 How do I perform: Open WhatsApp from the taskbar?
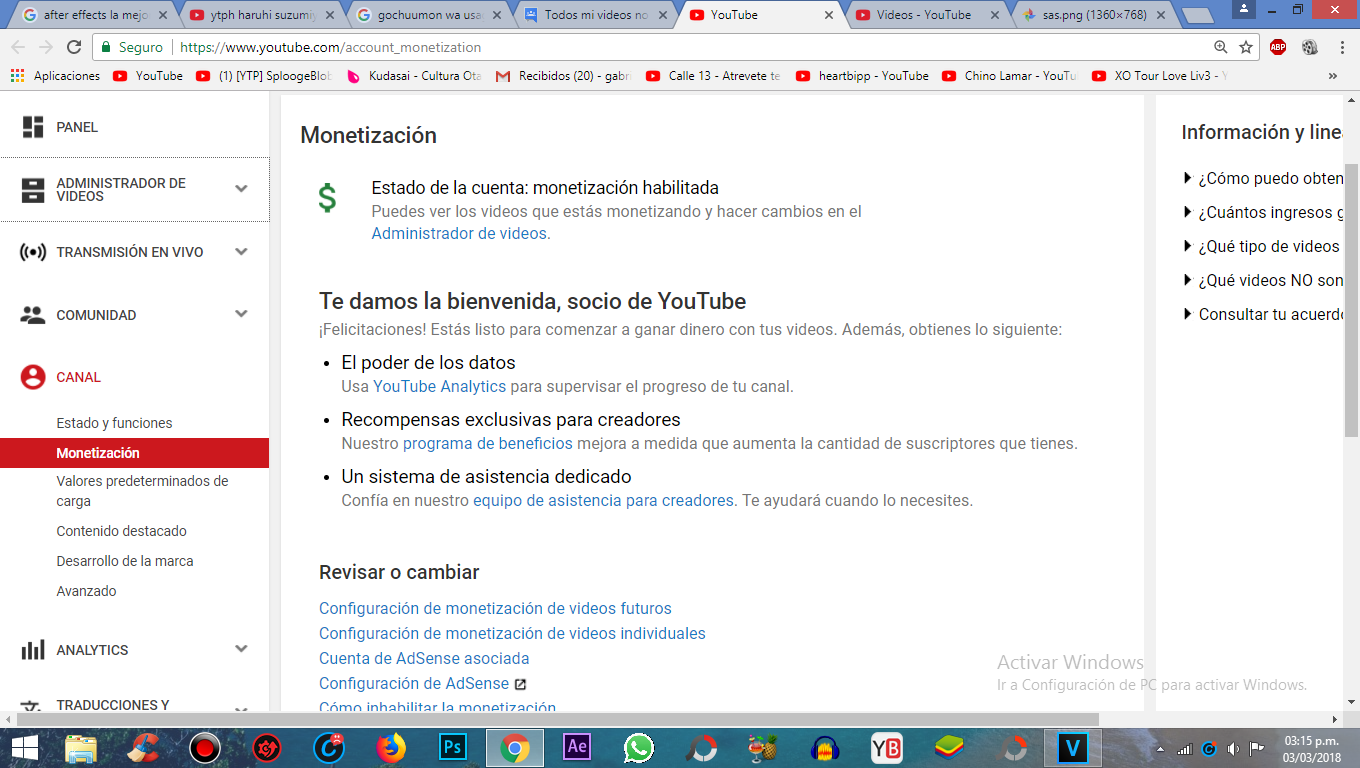tap(638, 748)
